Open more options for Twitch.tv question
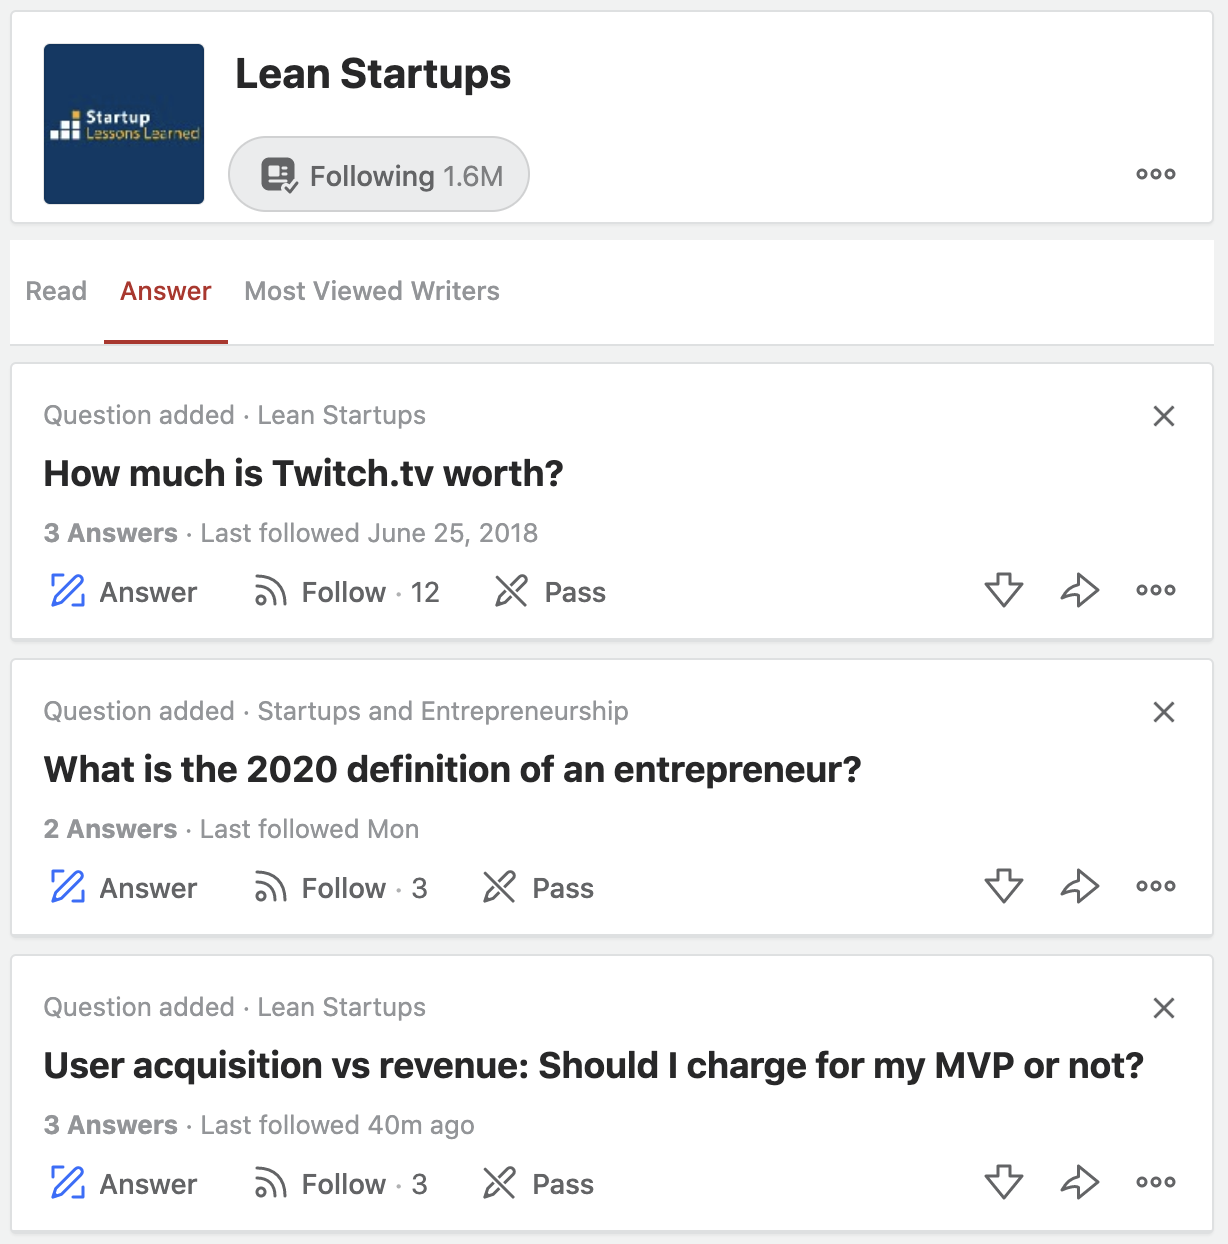1228x1244 pixels. click(1155, 590)
